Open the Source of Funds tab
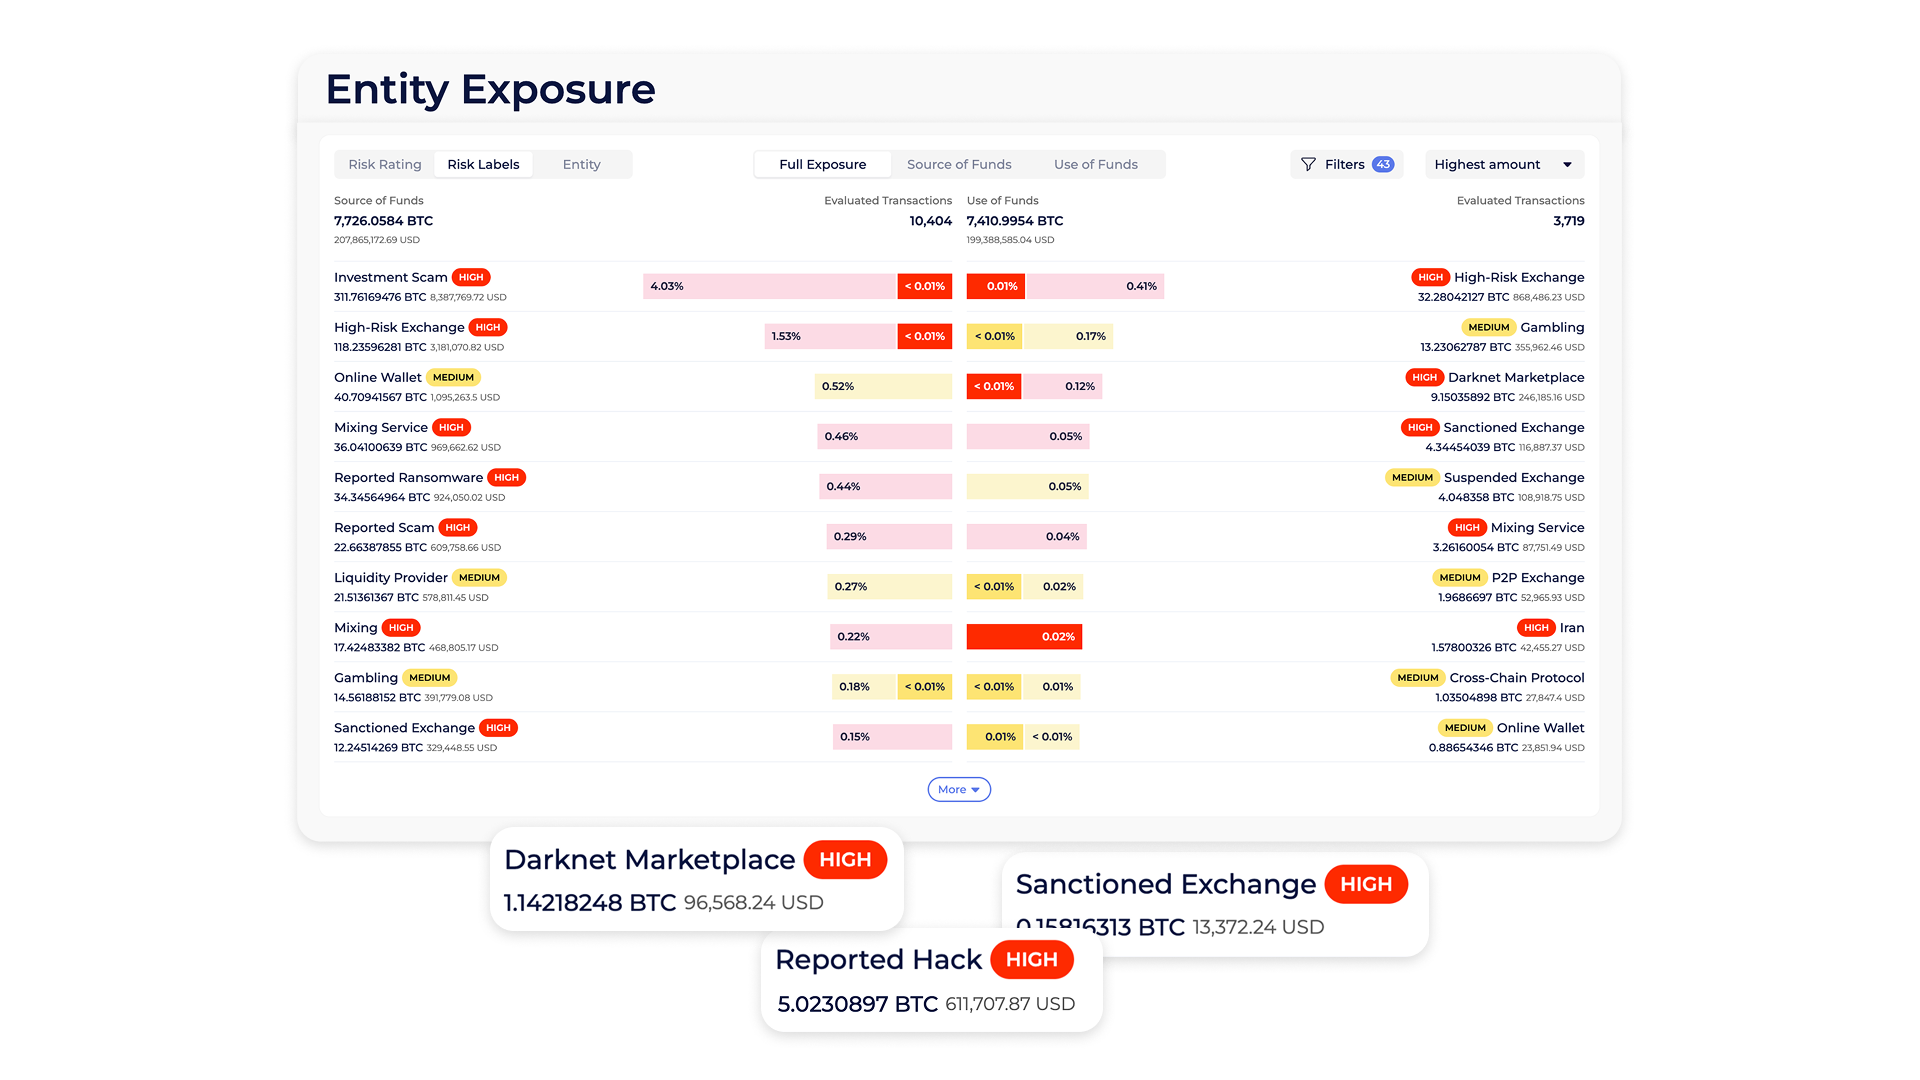Viewport: 1920px width, 1080px height. (x=958, y=164)
